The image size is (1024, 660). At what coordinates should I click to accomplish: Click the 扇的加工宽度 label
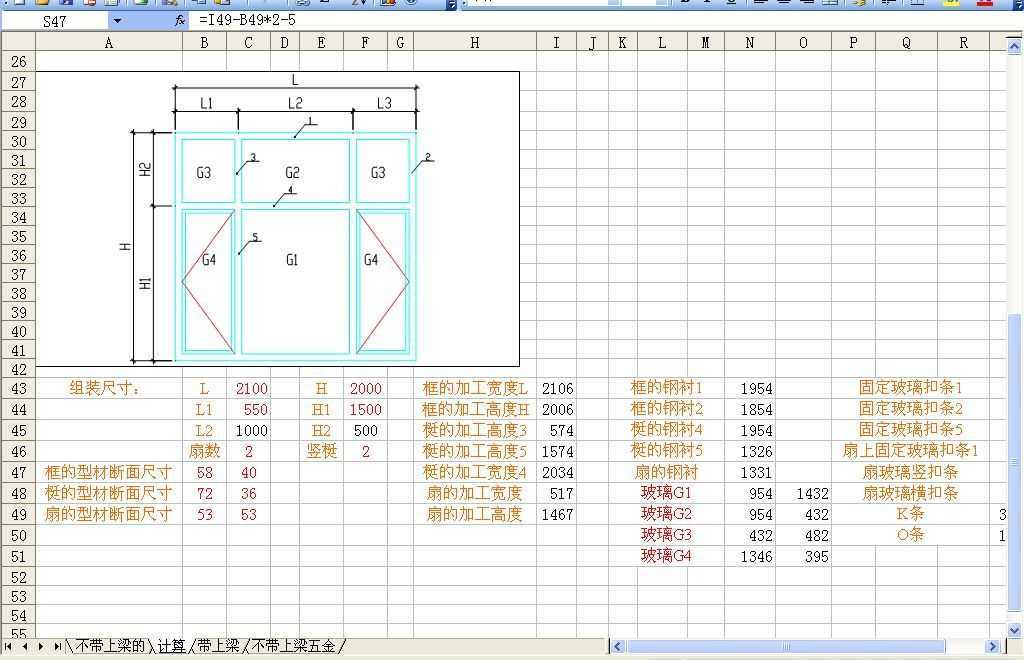pyautogui.click(x=475, y=494)
